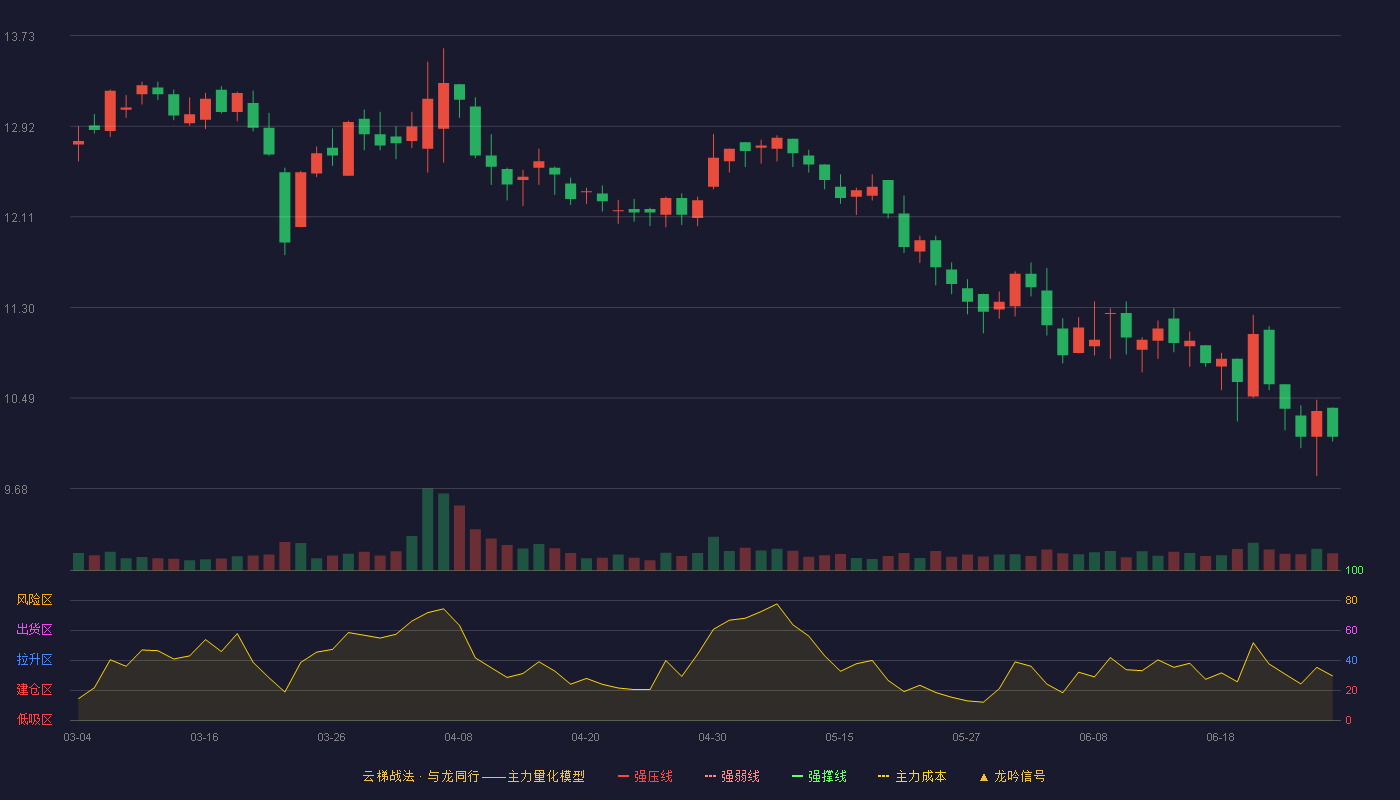Toggle the 强弱线 legend series
Image resolution: width=1400 pixels, height=800 pixels.
point(732,776)
